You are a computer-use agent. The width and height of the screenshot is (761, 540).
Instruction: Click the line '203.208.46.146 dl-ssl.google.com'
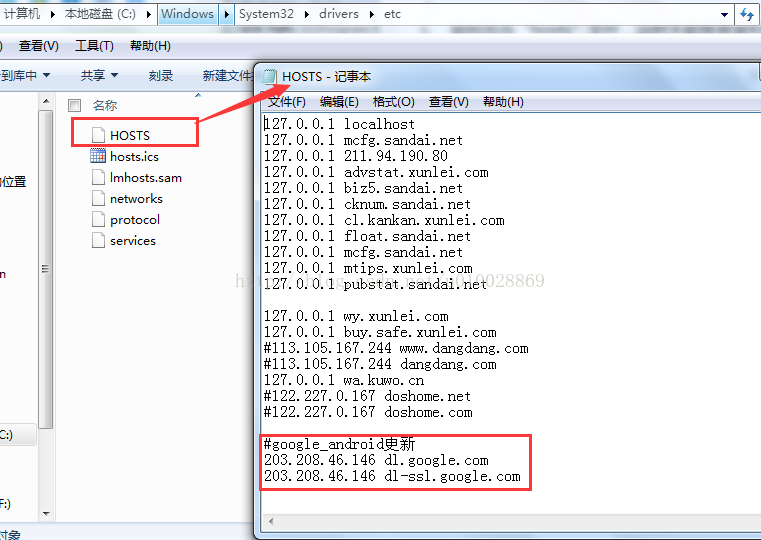392,476
